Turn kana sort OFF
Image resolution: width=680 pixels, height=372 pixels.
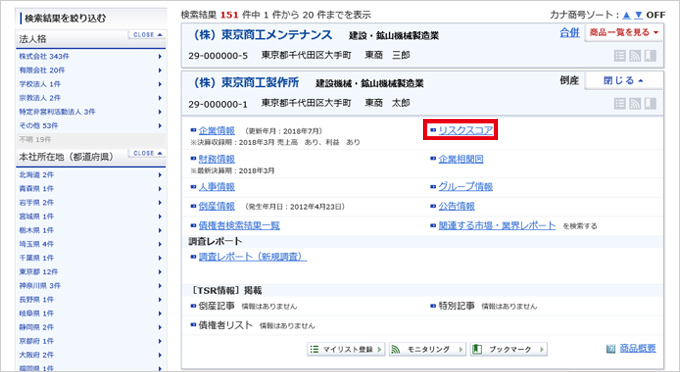pos(655,15)
